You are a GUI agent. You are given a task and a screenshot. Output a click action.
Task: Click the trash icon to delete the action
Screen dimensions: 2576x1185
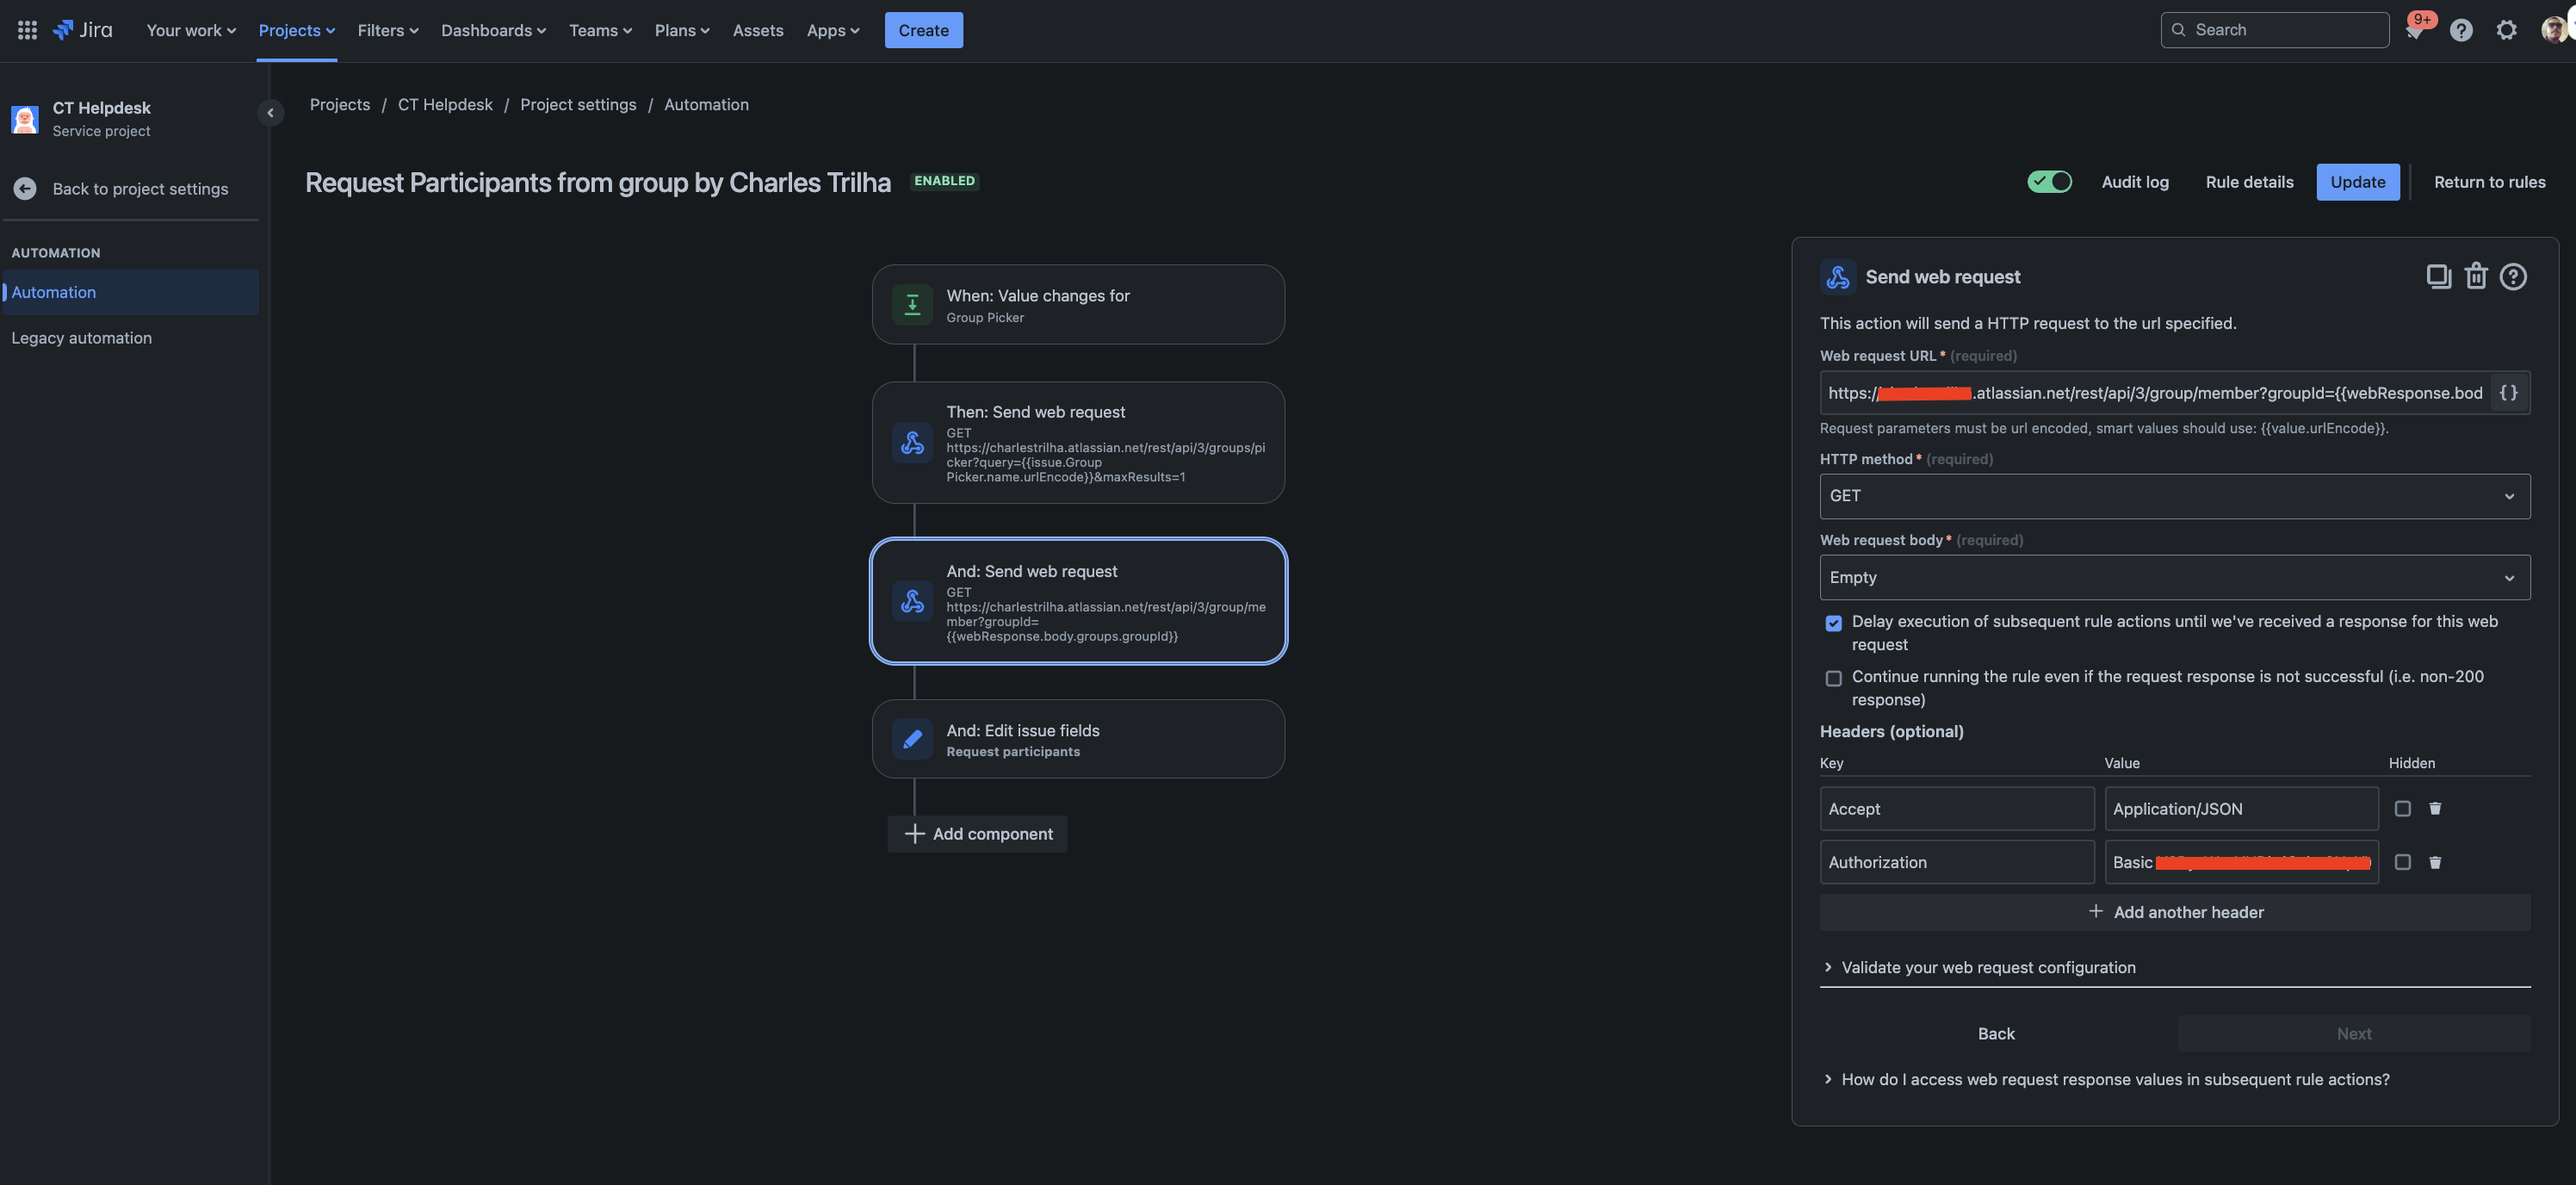click(2475, 276)
